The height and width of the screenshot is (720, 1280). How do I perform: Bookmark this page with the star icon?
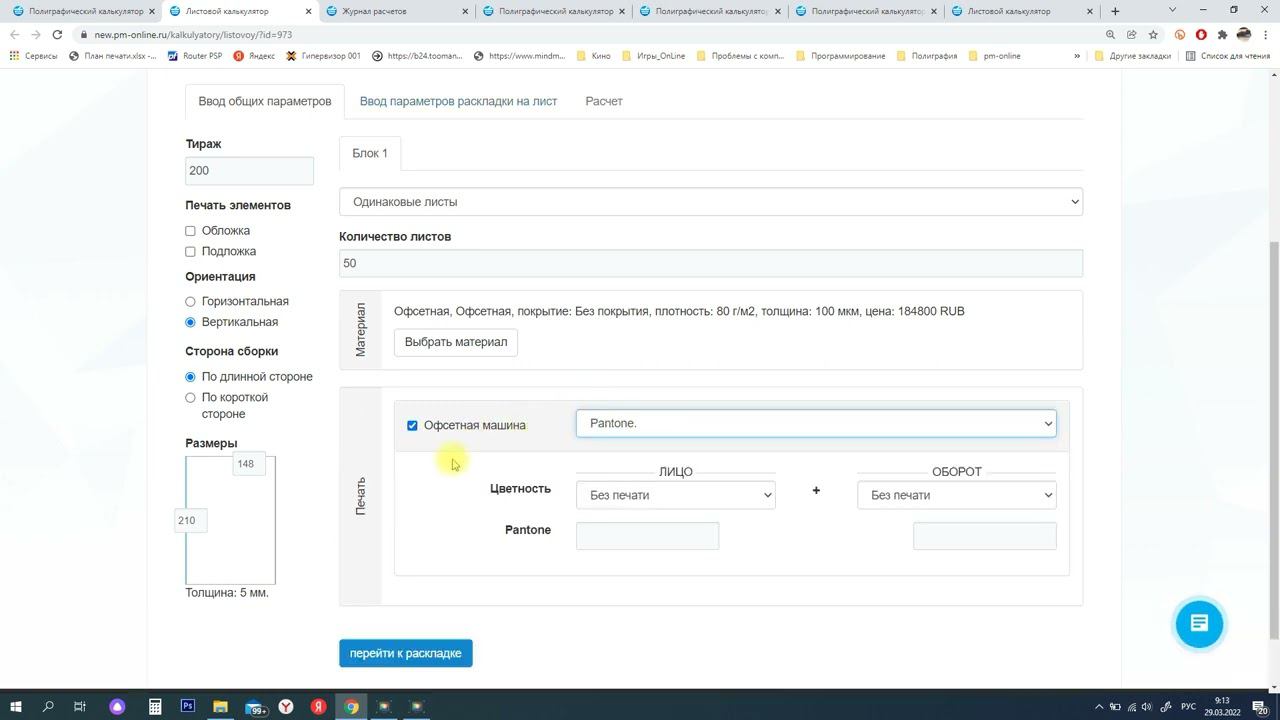tap(1153, 35)
